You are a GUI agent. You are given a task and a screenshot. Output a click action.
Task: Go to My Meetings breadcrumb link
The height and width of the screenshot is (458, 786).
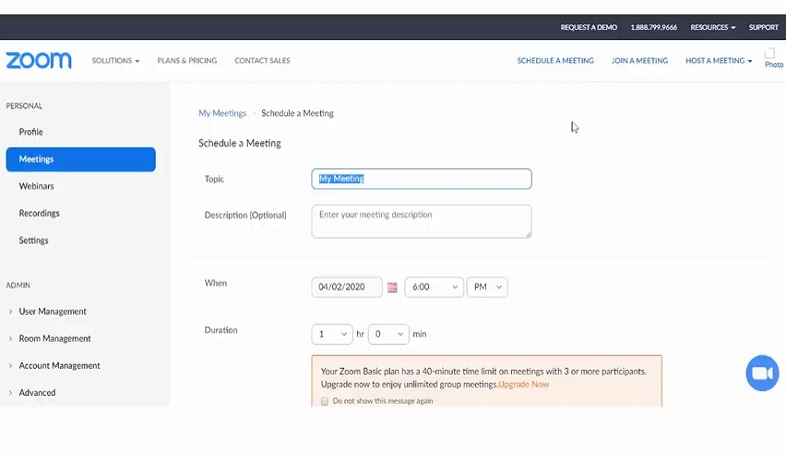tap(222, 113)
